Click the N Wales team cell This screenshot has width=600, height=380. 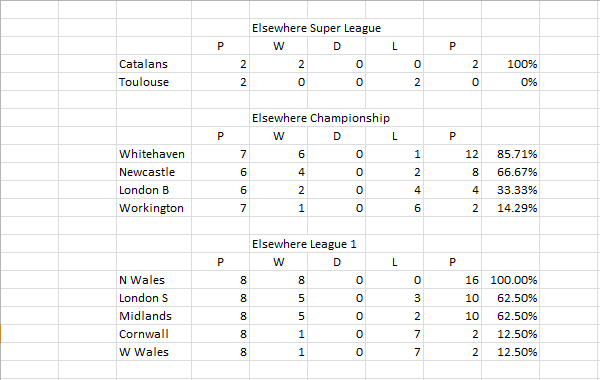point(154,280)
